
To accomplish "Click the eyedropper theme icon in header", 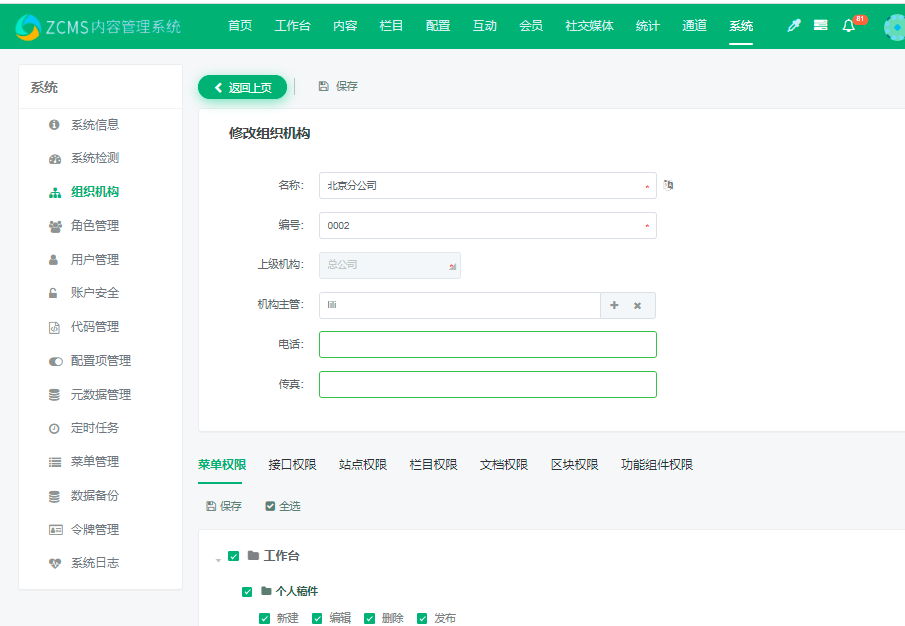I will coord(794,26).
